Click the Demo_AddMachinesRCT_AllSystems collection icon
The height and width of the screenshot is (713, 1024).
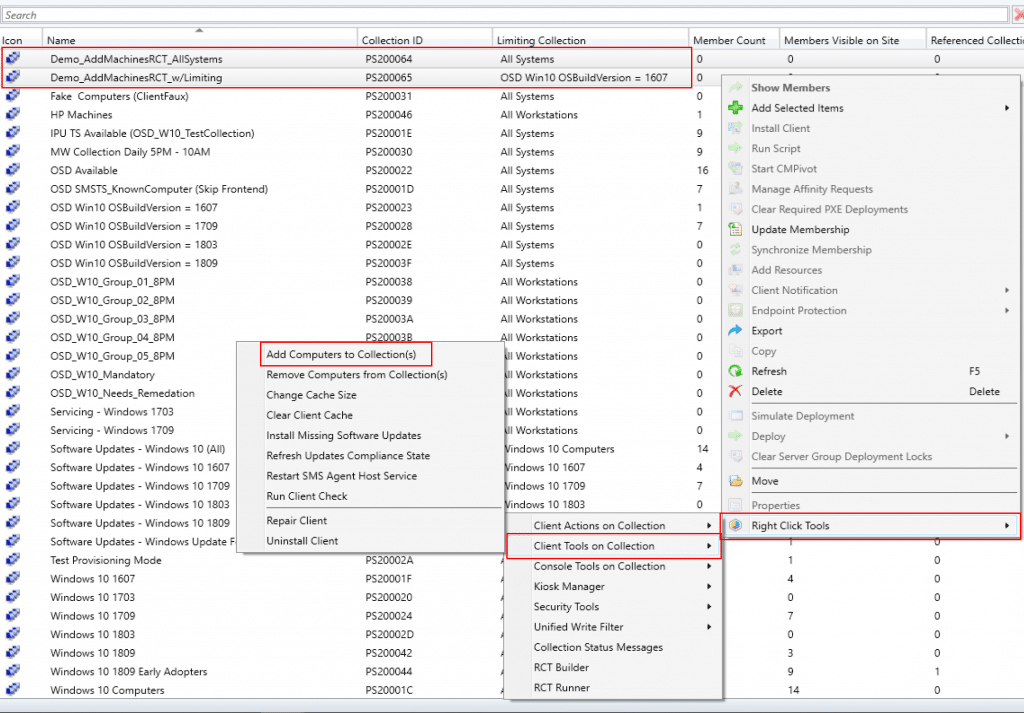point(13,59)
